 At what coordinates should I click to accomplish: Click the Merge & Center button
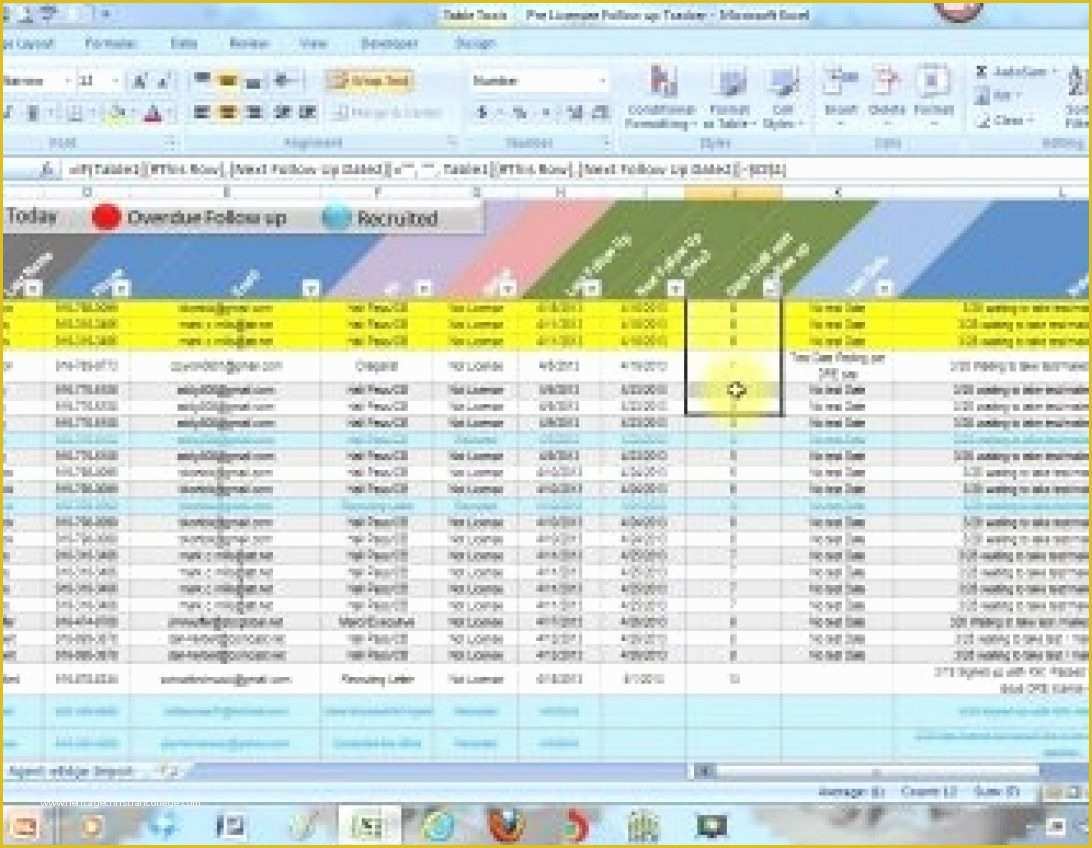pos(387,112)
